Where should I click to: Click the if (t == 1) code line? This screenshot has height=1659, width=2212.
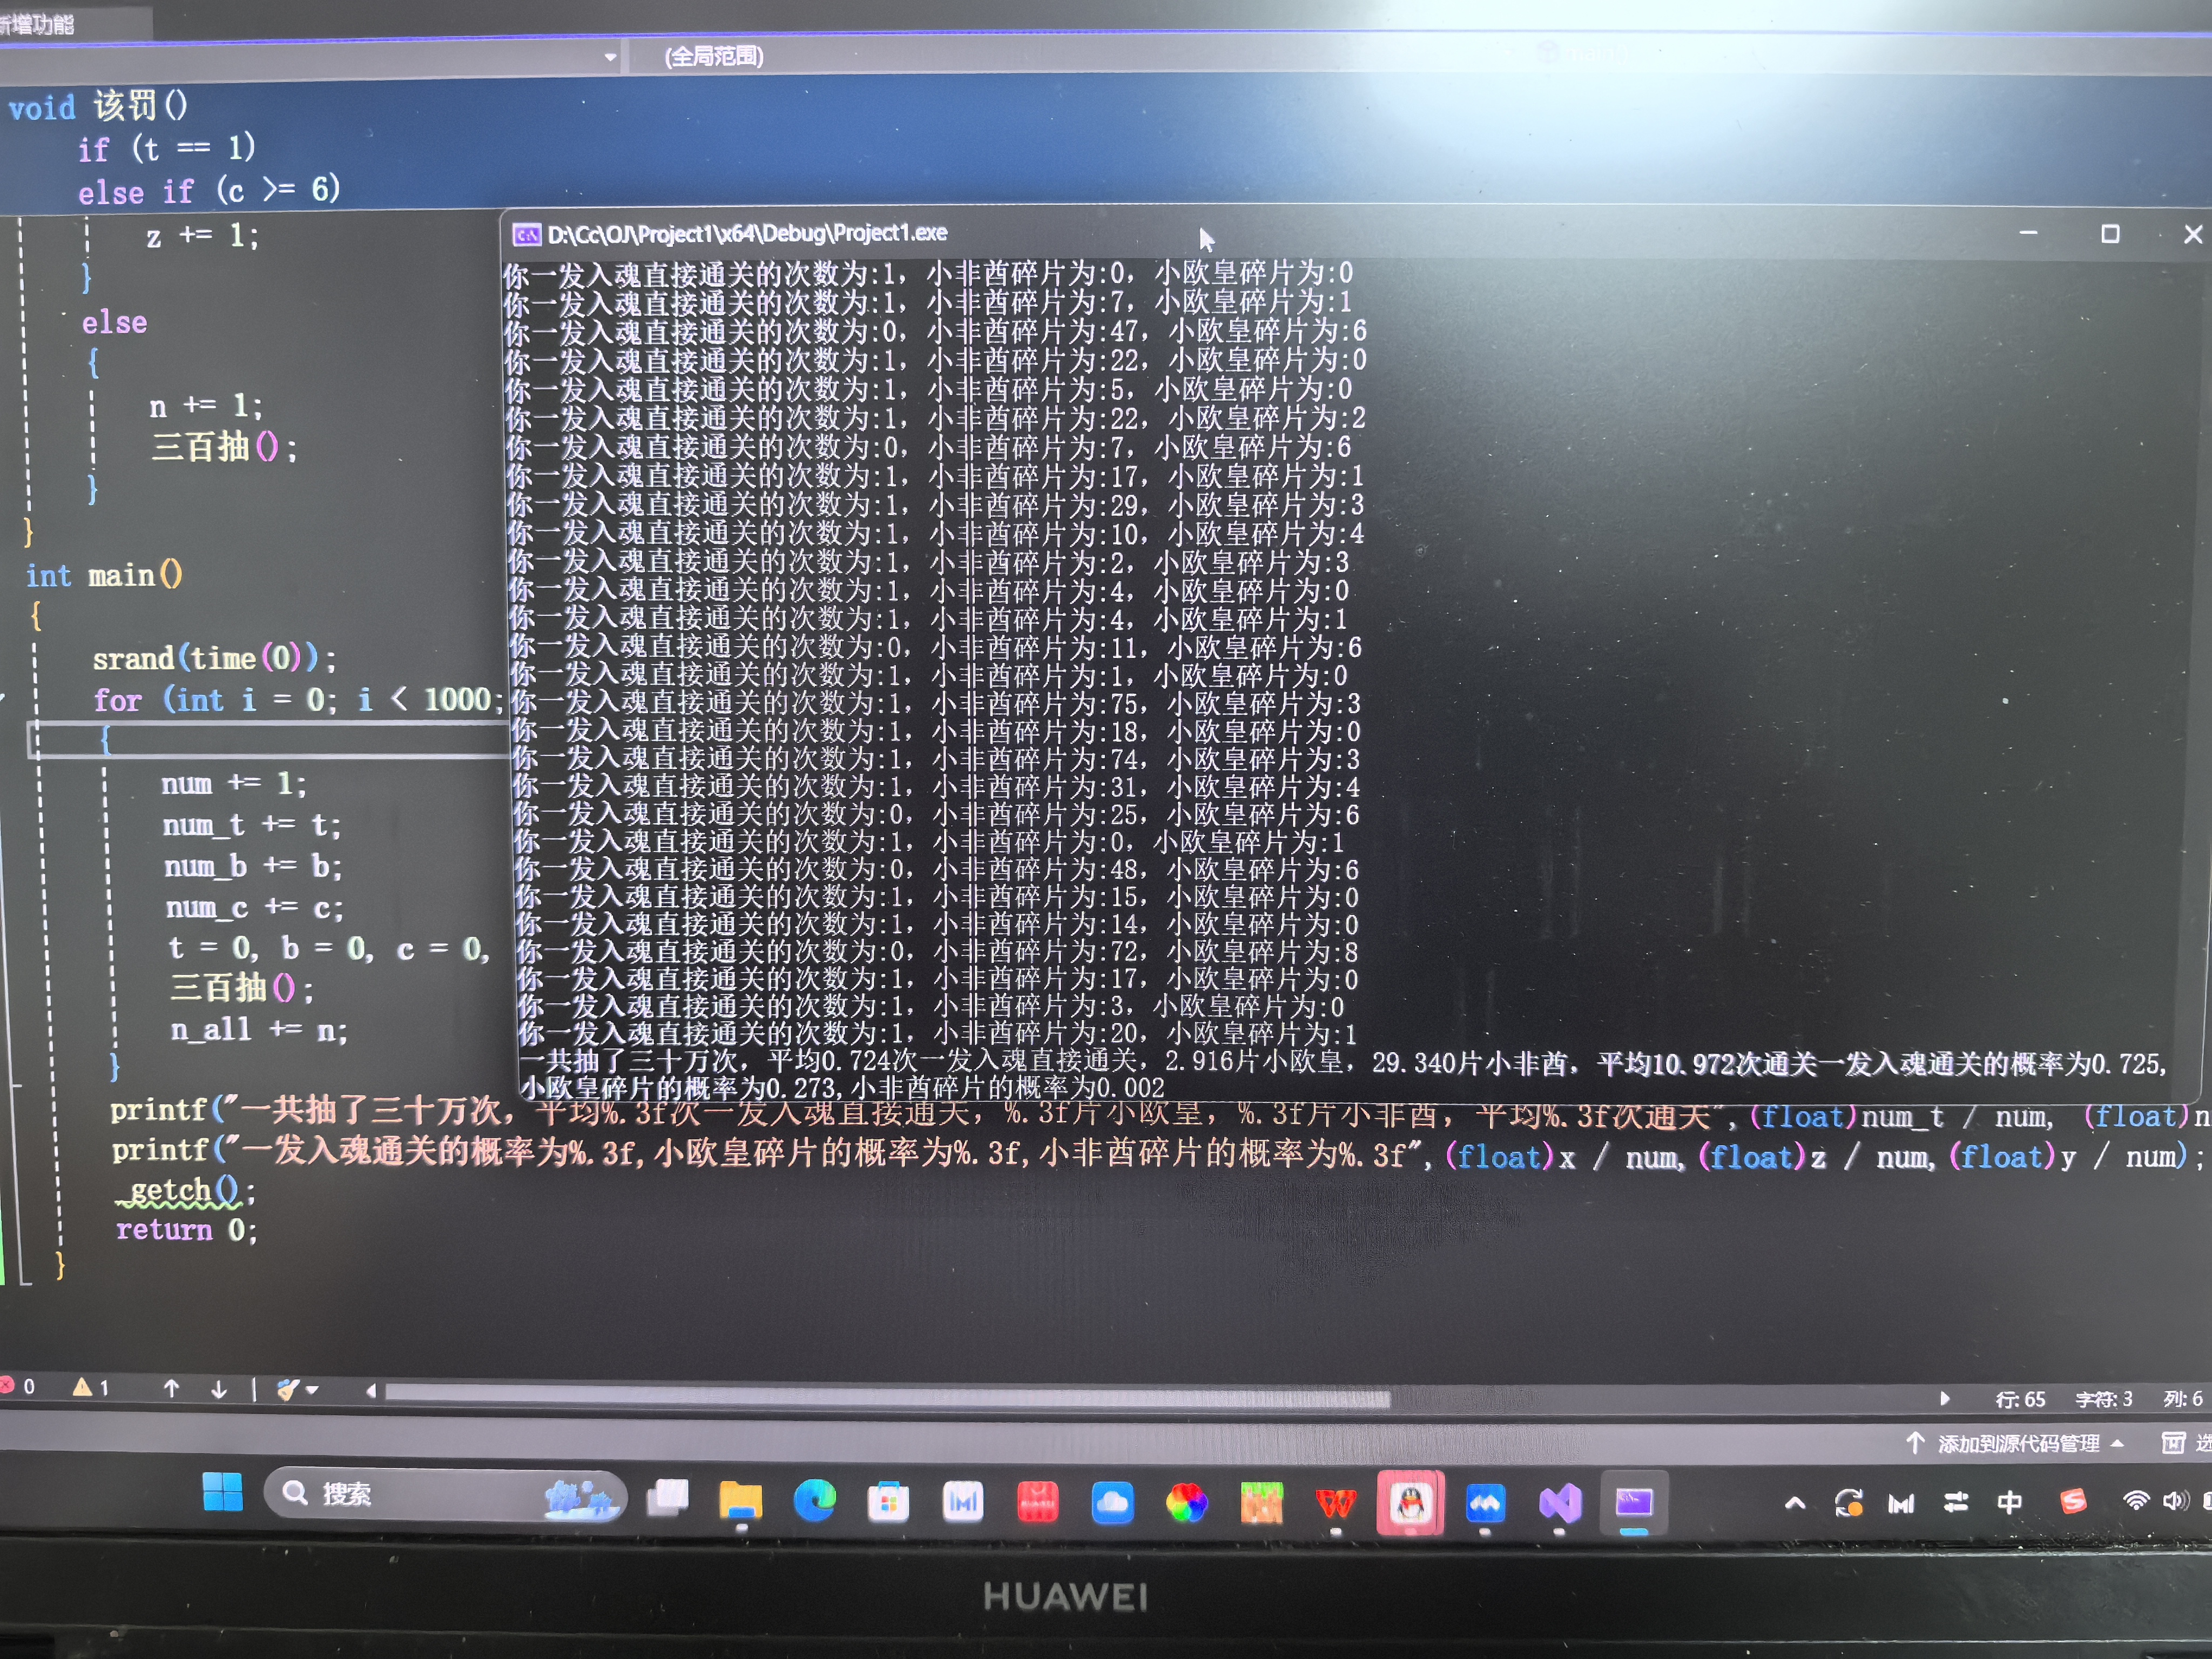click(167, 149)
